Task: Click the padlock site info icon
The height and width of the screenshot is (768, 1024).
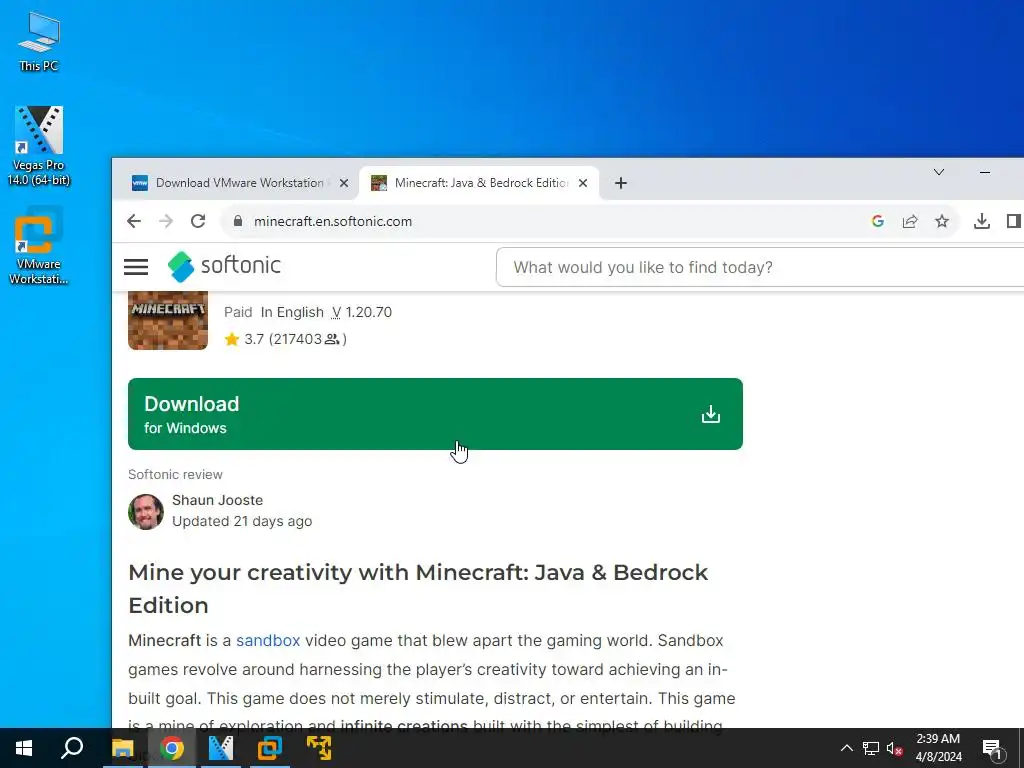Action: click(x=238, y=221)
